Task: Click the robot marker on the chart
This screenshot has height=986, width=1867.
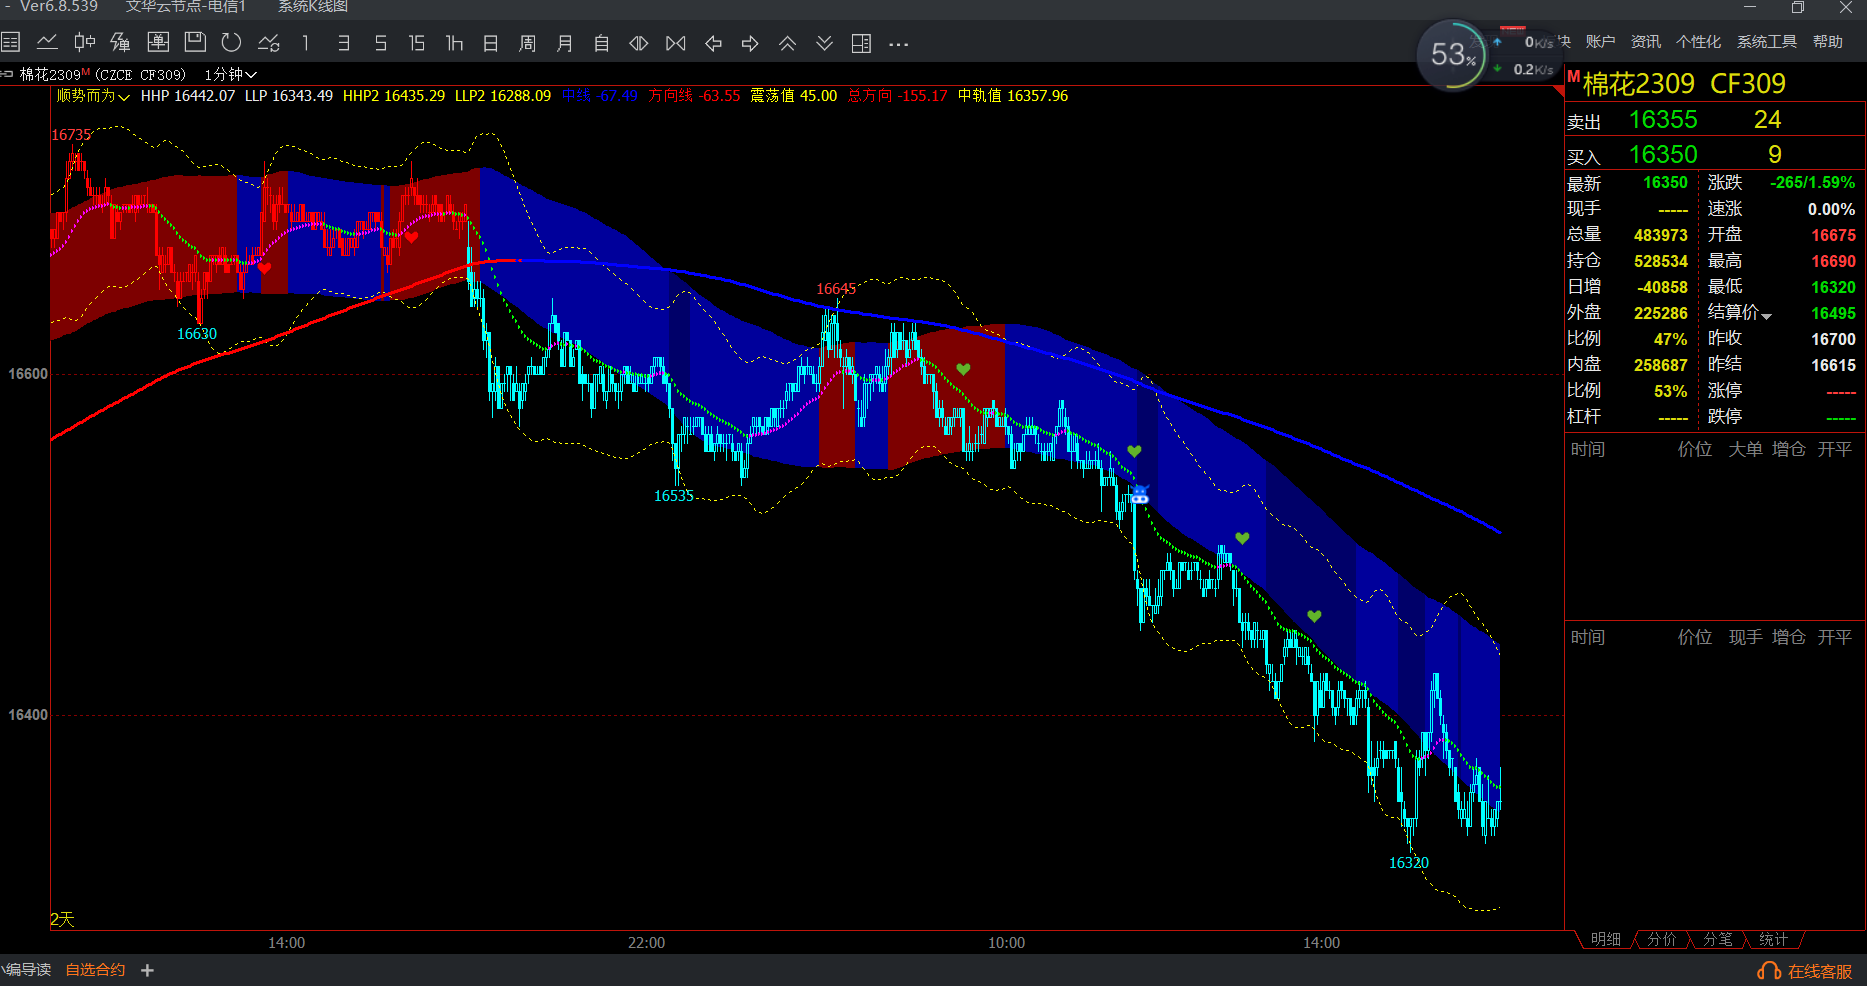Action: point(1139,494)
